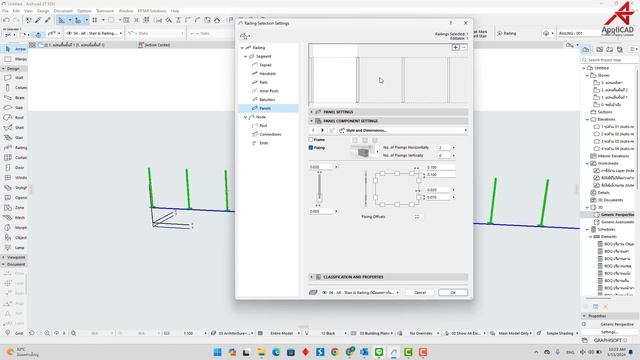Click the No. of Fixings Horizontally field
This screenshot has height=360, width=640.
tap(443, 147)
